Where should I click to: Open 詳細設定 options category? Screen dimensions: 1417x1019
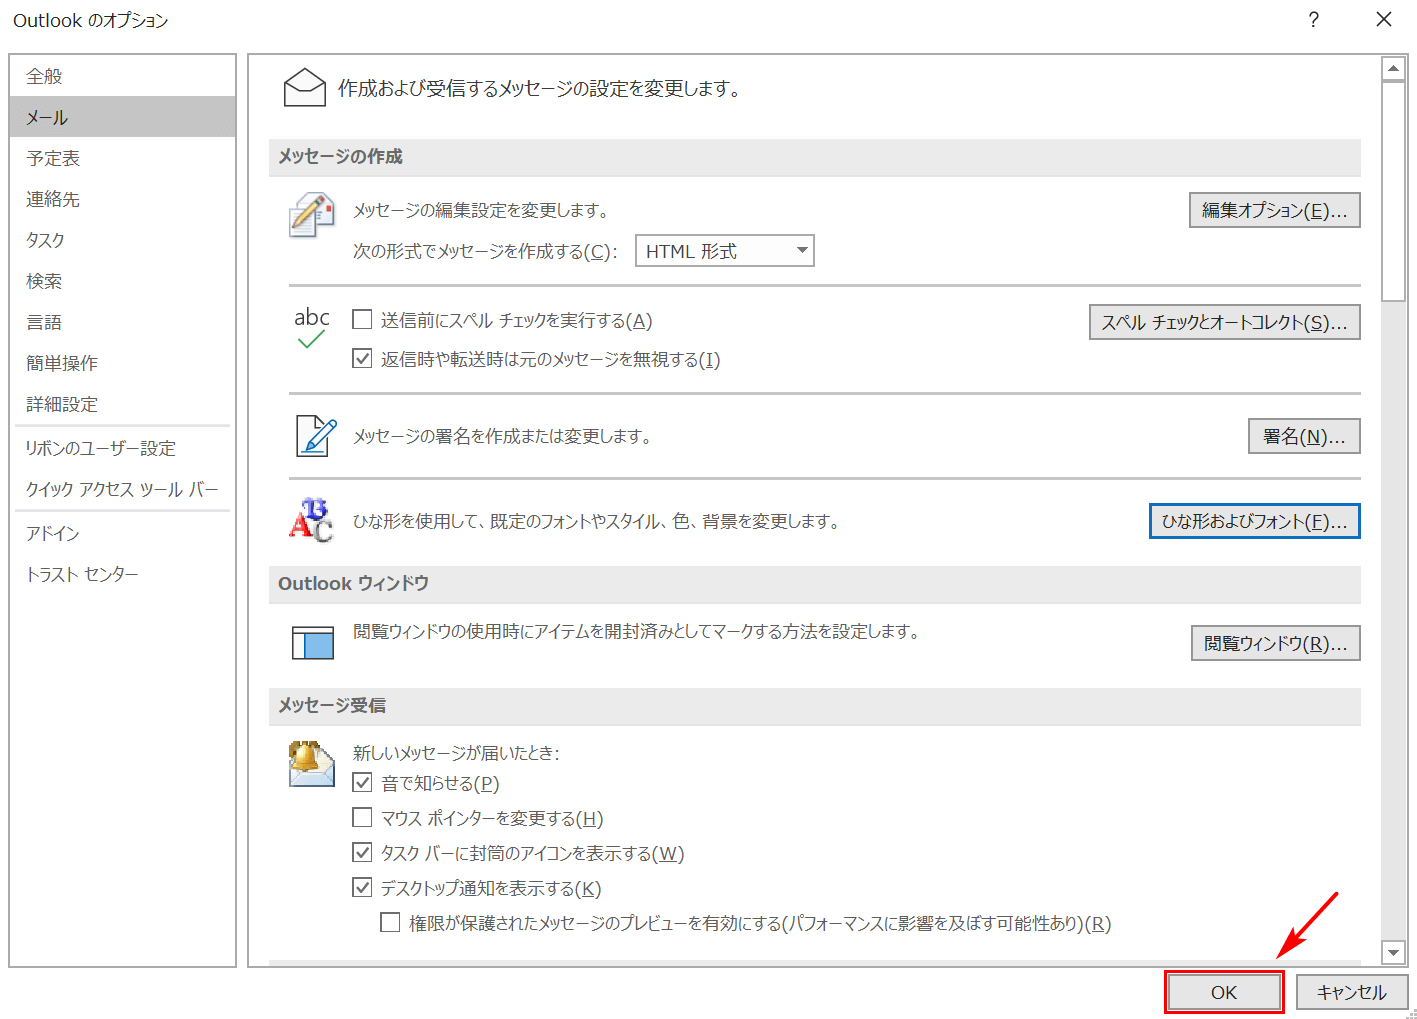(123, 404)
